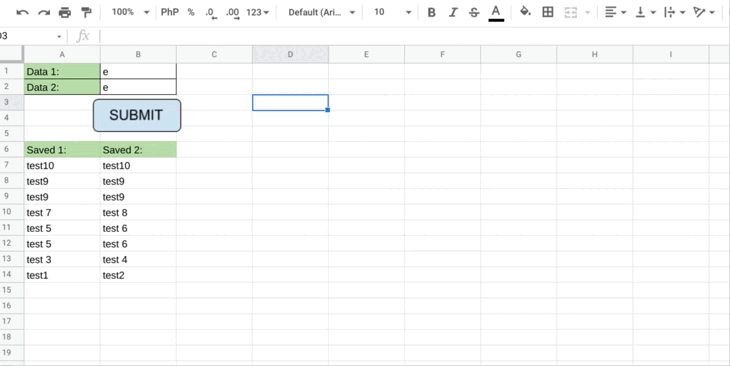Image resolution: width=730 pixels, height=366 pixels.
Task: Toggle italic formatting
Action: [x=453, y=13]
